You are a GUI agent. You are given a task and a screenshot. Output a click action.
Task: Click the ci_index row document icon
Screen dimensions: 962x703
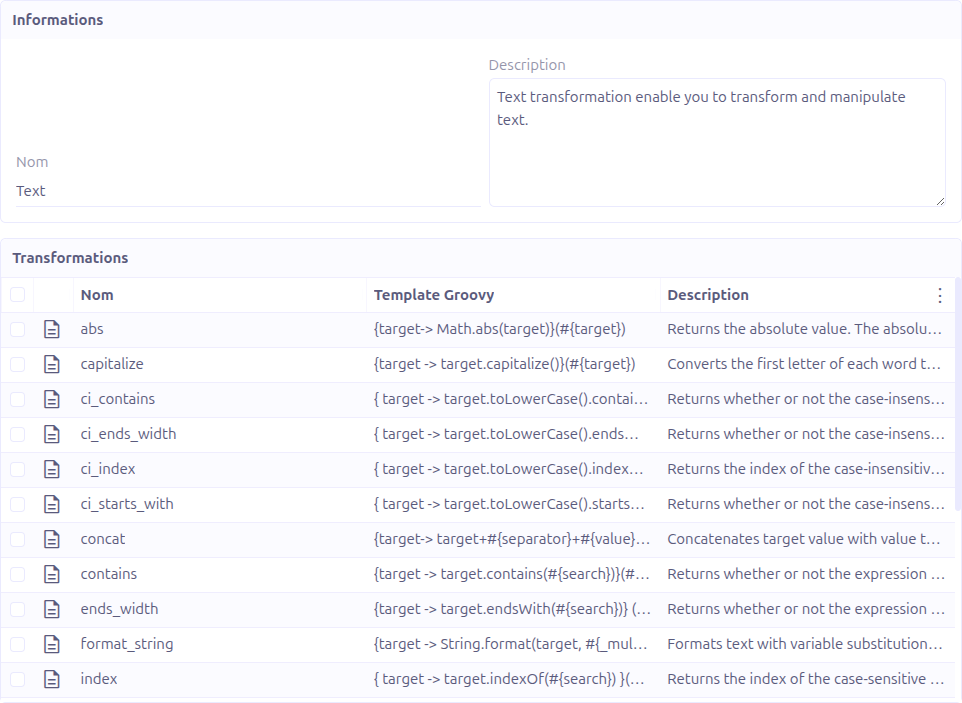pos(52,469)
